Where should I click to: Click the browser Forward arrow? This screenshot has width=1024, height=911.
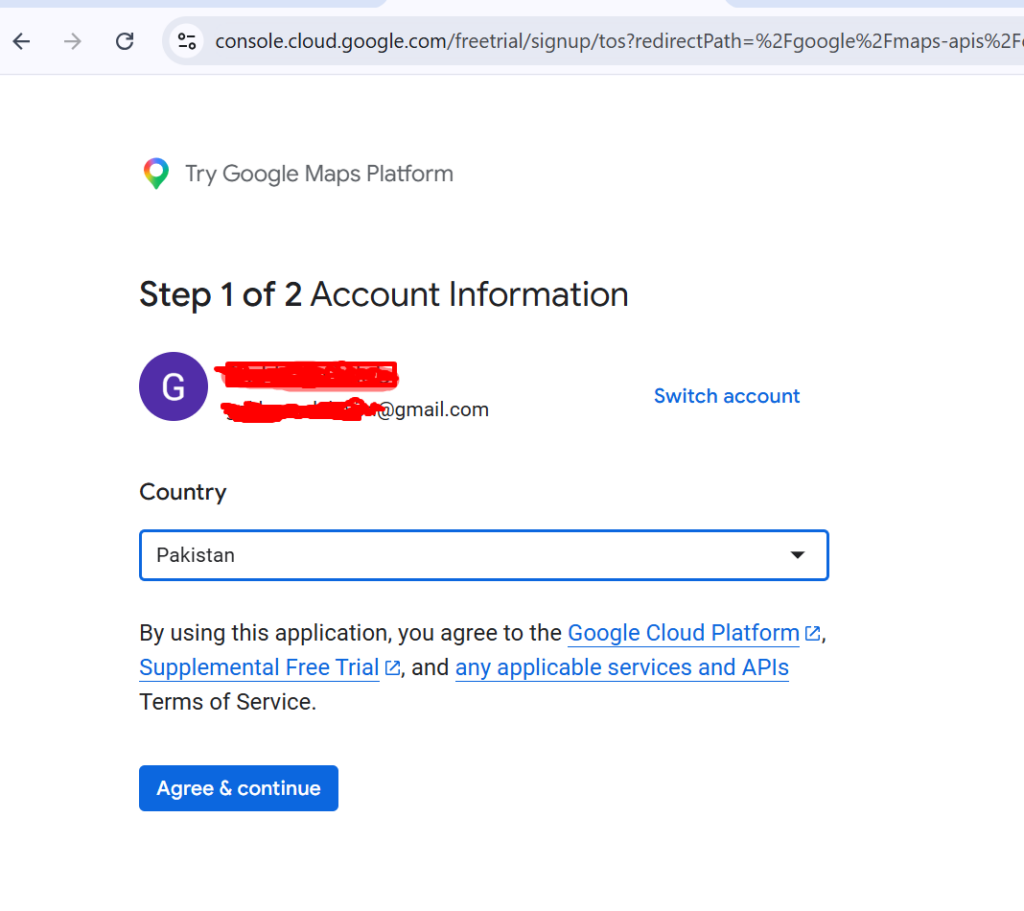pyautogui.click(x=73, y=41)
